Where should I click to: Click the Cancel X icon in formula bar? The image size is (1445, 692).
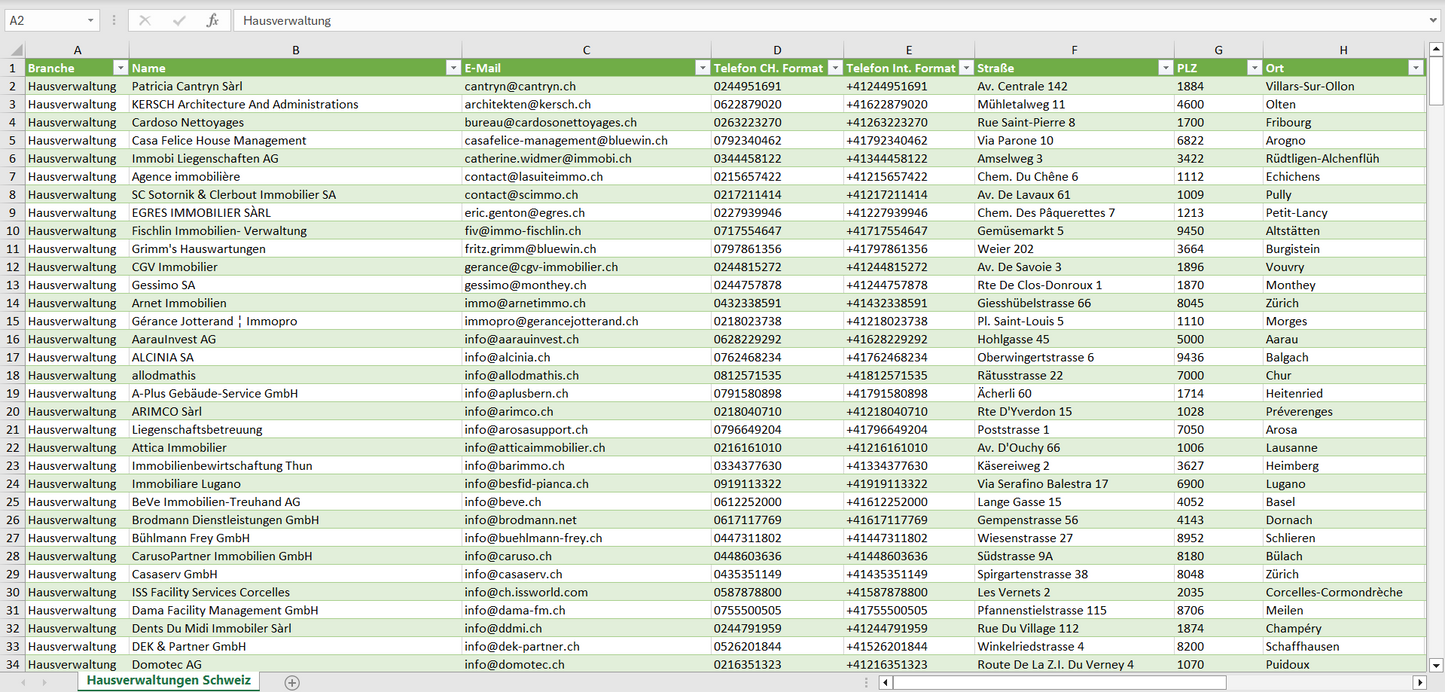click(x=145, y=20)
